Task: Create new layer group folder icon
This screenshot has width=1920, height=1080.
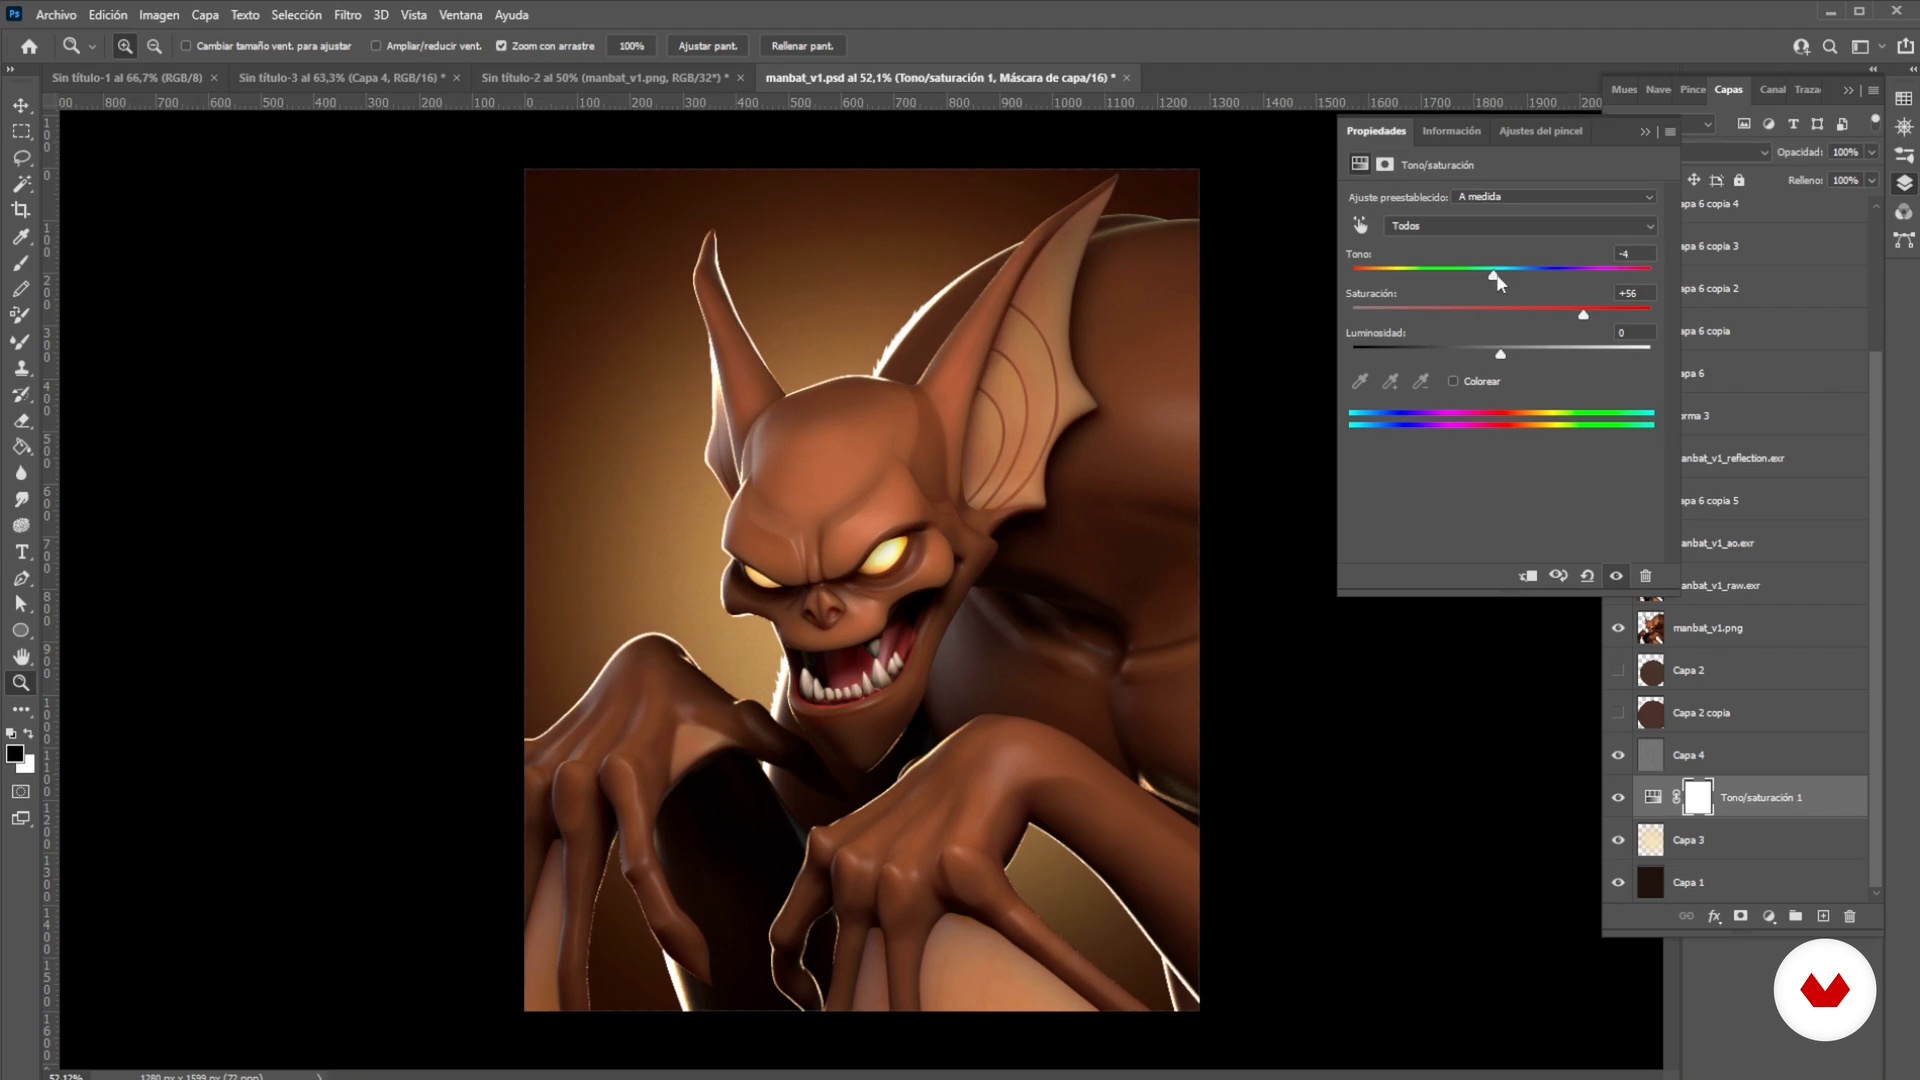Action: coord(1795,916)
